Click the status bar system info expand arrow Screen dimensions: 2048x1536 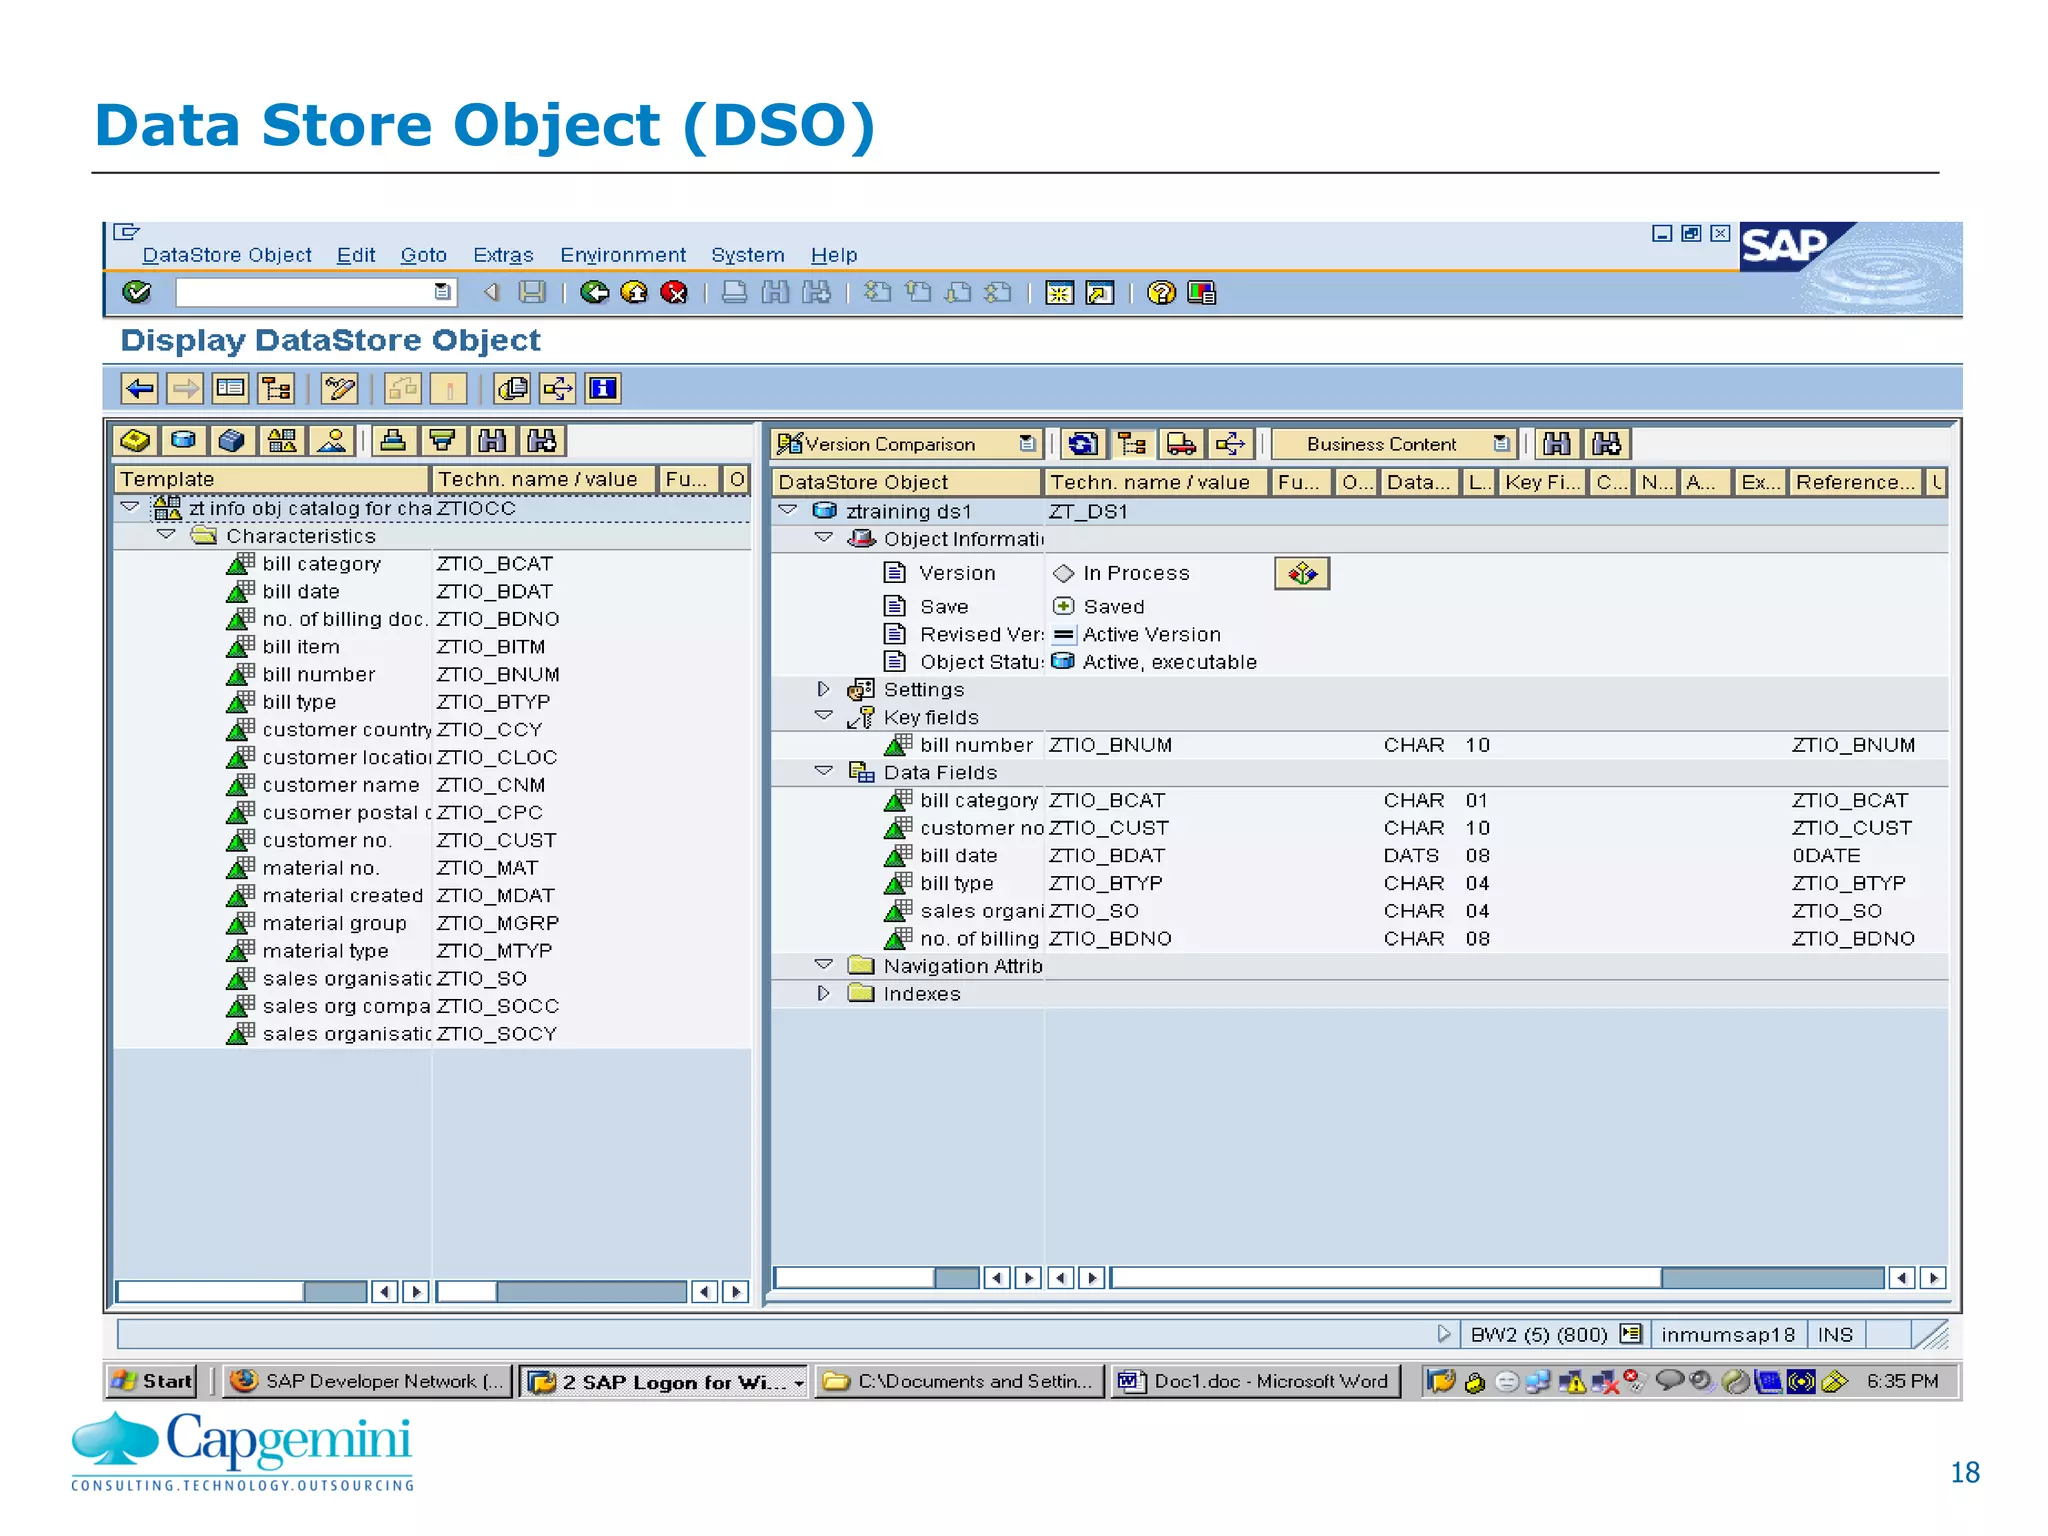1443,1334
